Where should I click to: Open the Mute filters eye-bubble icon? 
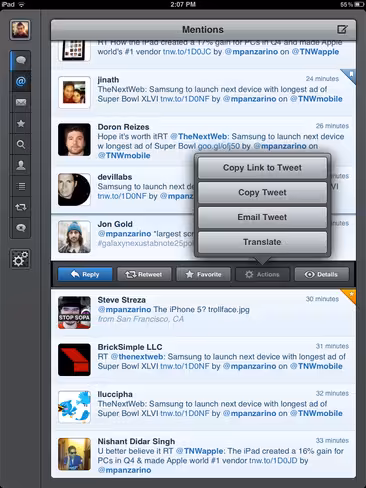(x=21, y=228)
